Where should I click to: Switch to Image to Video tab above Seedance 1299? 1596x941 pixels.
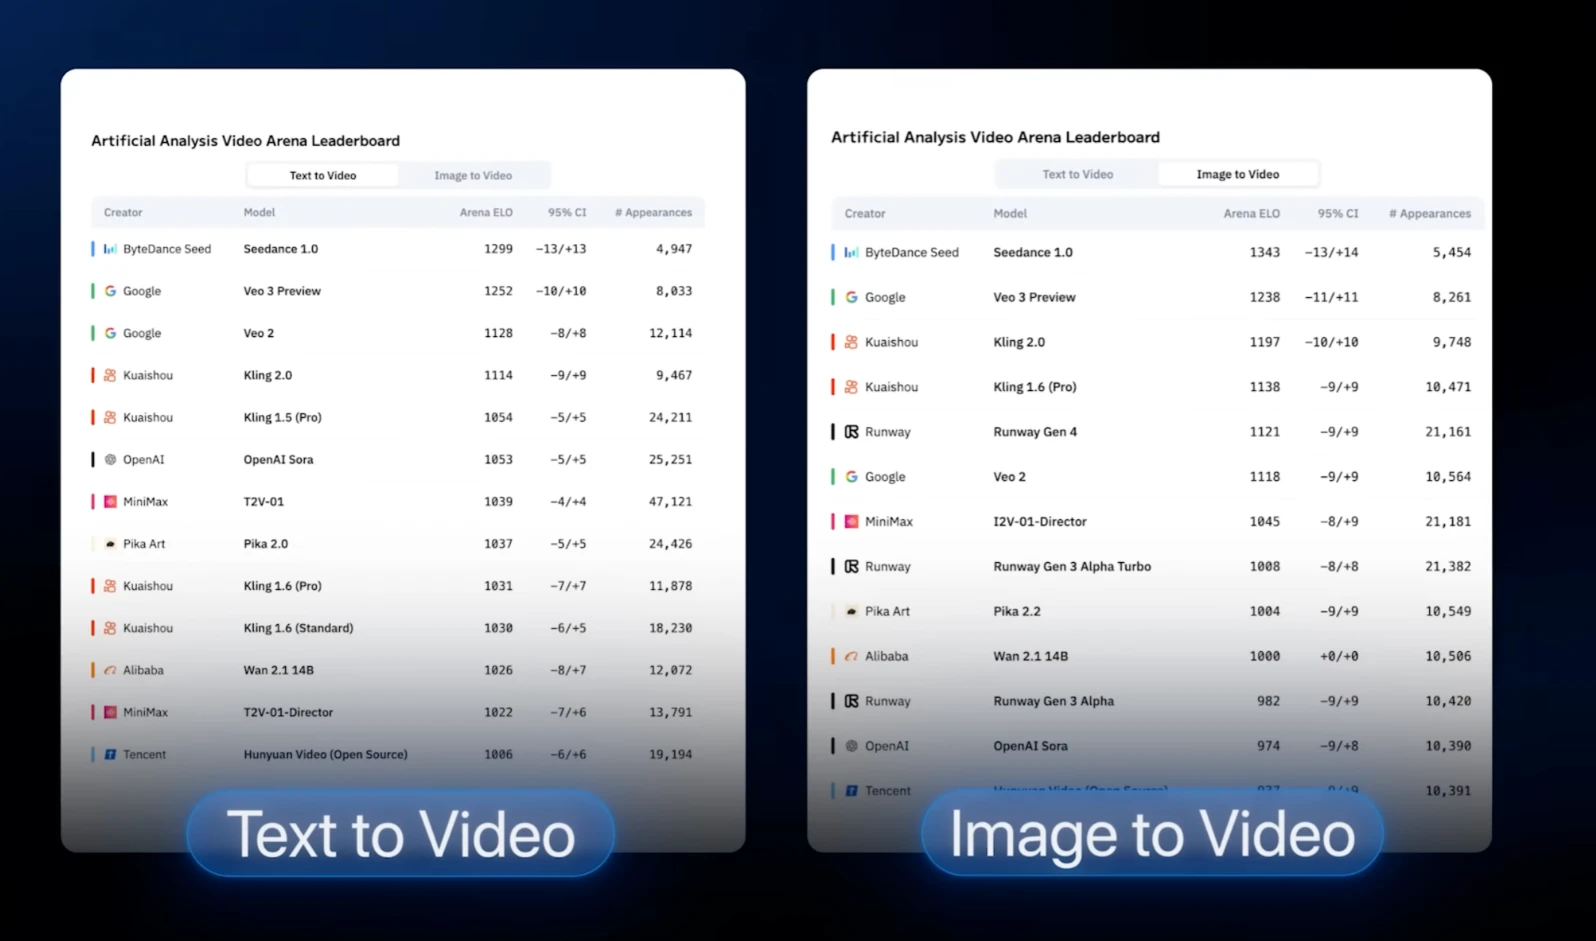(x=473, y=175)
